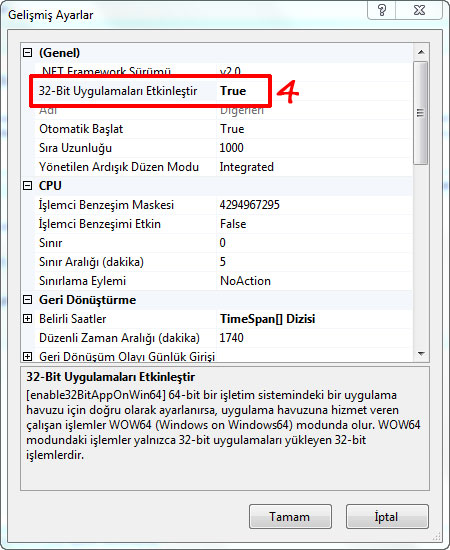Click the help question mark button
The image size is (450, 550).
tap(381, 10)
